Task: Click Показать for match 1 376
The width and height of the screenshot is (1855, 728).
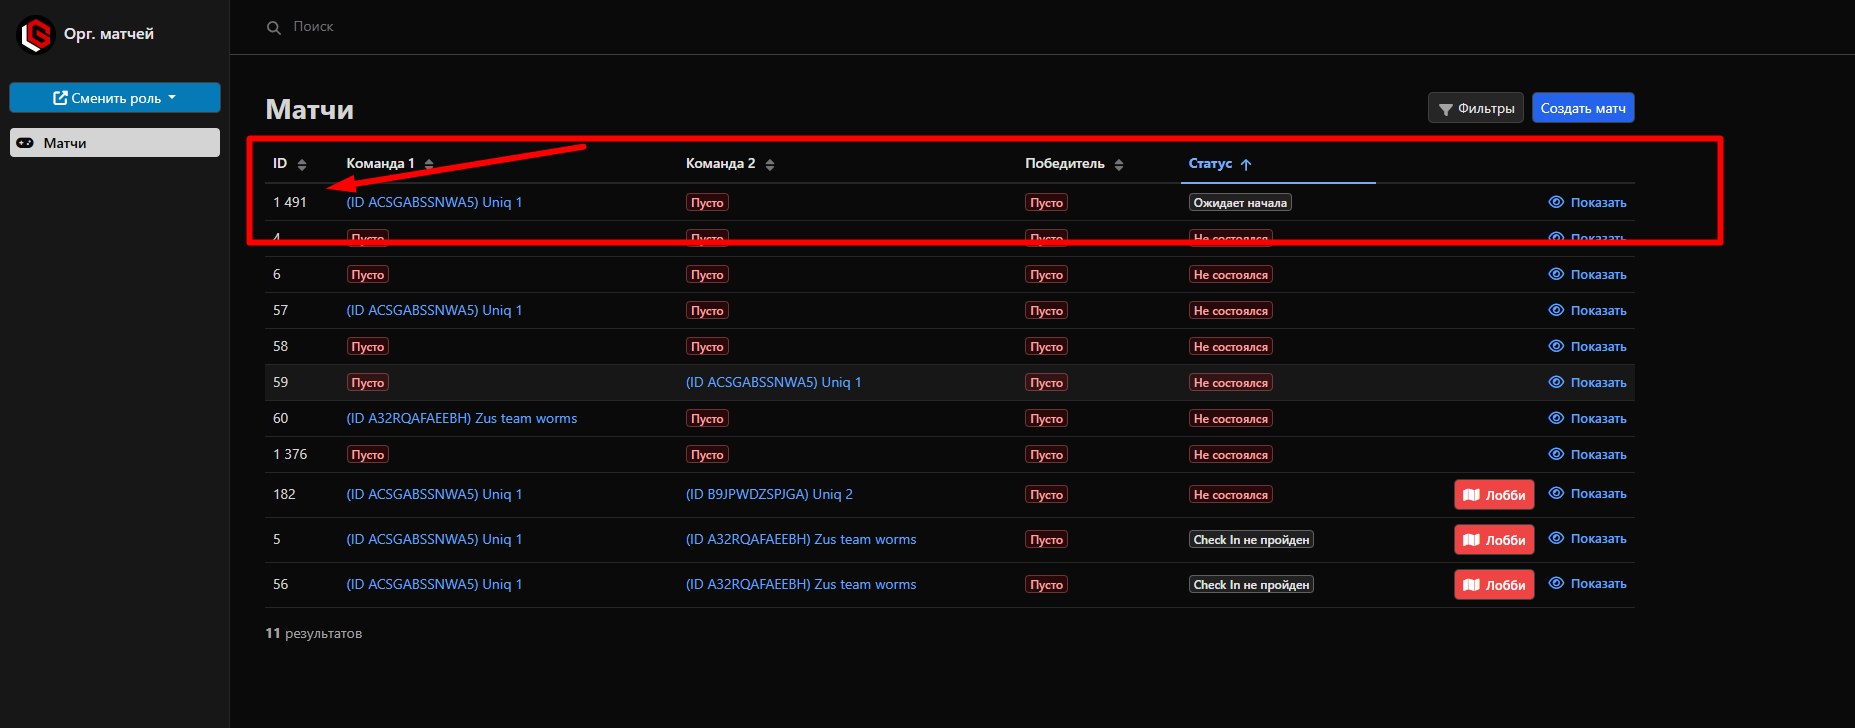Action: 1597,454
